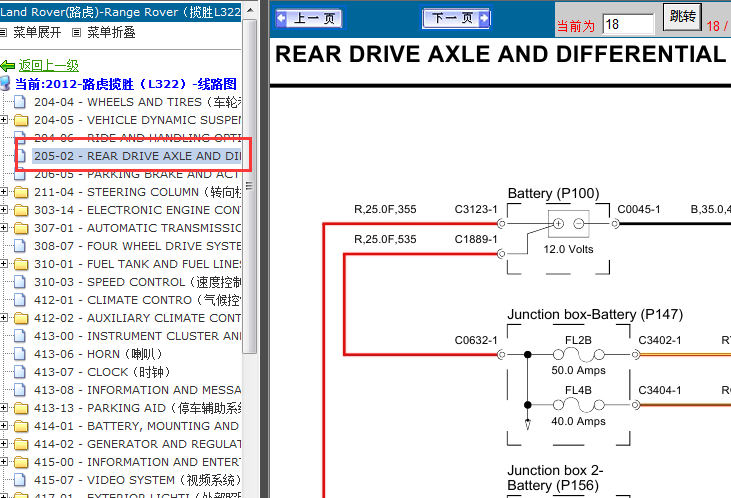Open 412-01 CLIMATE CONTRO document
Image resolution: width=731 pixels, height=498 pixels.
138,300
